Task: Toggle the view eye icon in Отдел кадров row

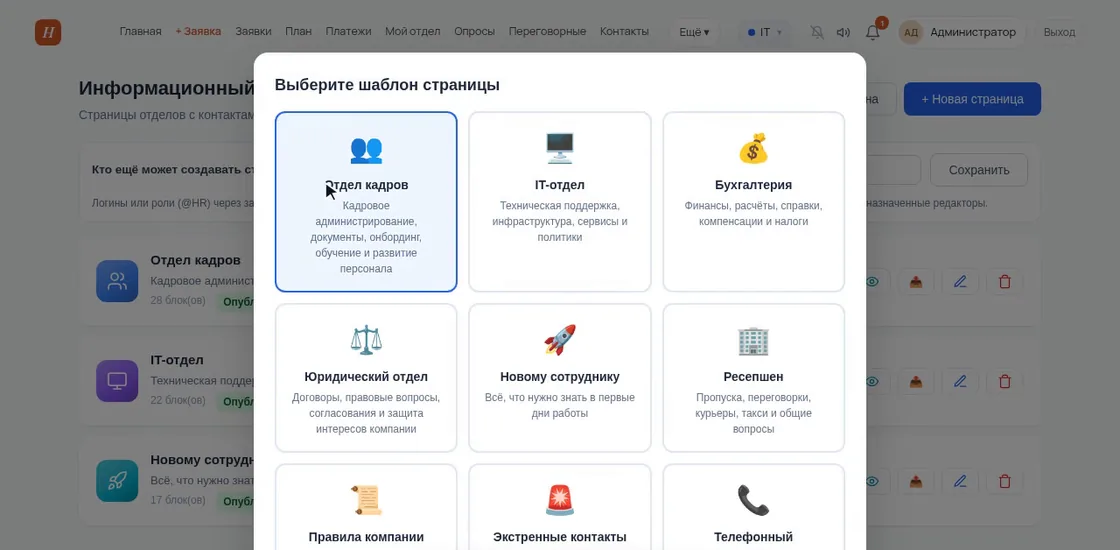Action: [872, 281]
